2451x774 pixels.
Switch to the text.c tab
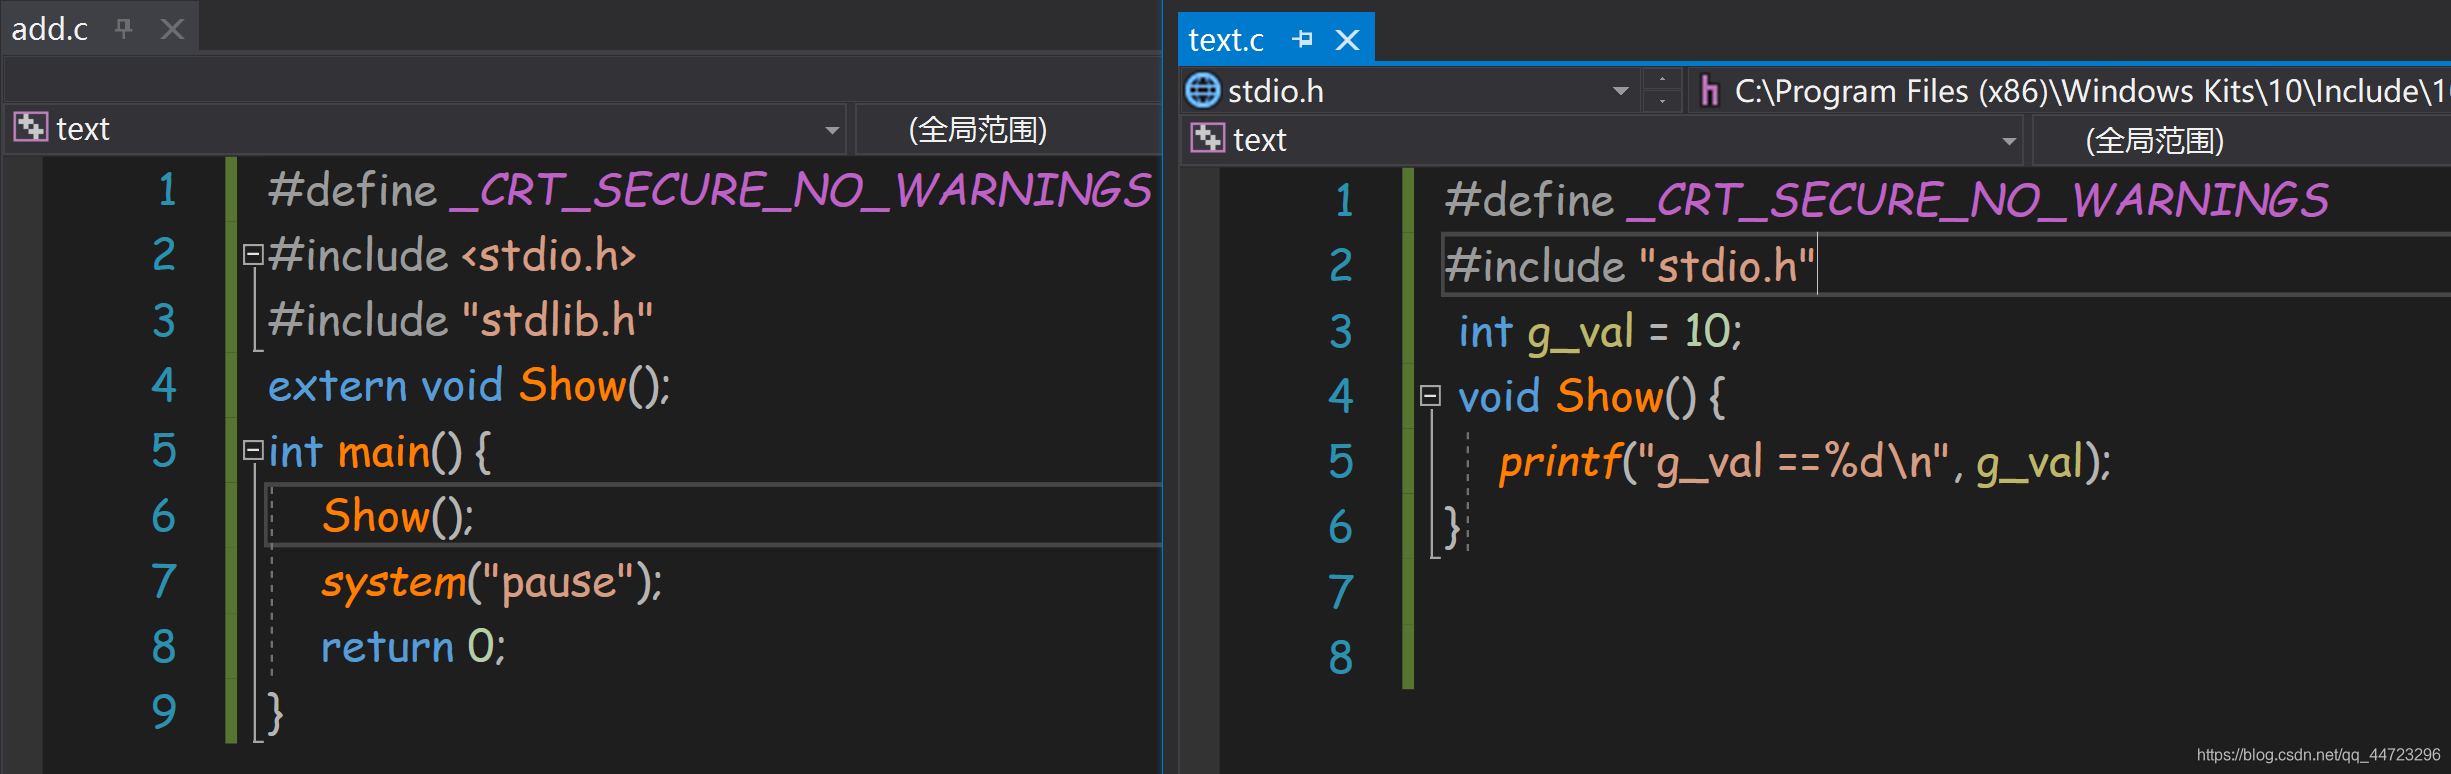1226,40
